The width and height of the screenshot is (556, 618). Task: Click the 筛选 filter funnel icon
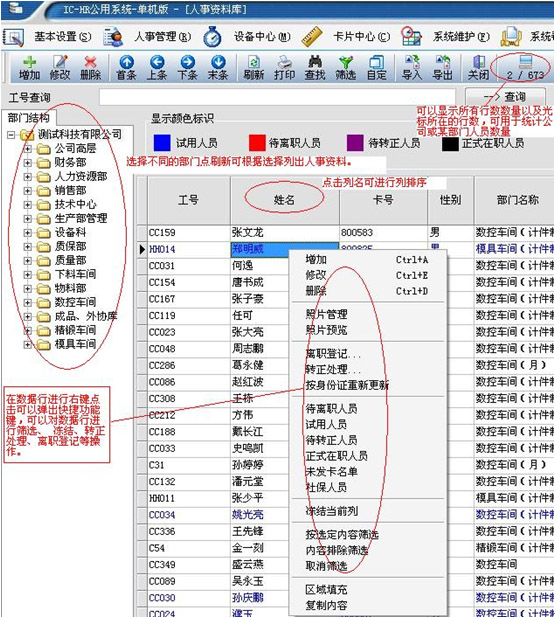coord(346,62)
